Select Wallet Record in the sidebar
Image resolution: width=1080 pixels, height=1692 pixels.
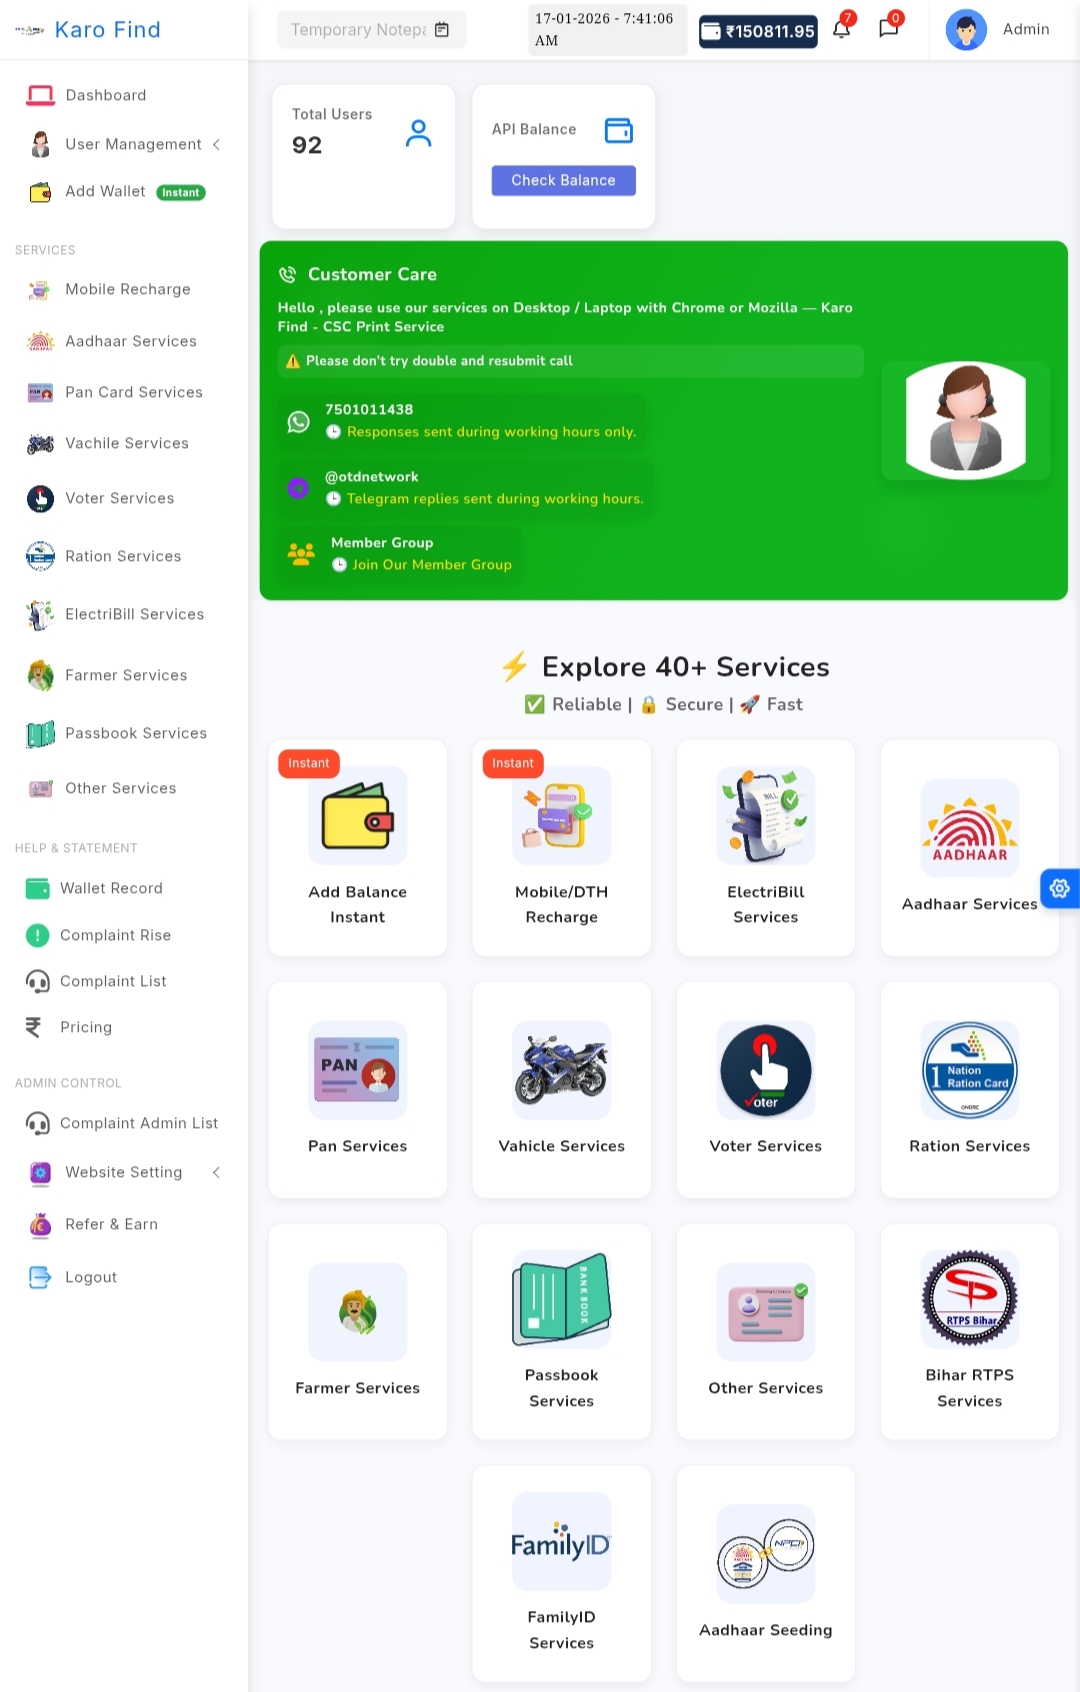pyautogui.click(x=110, y=888)
